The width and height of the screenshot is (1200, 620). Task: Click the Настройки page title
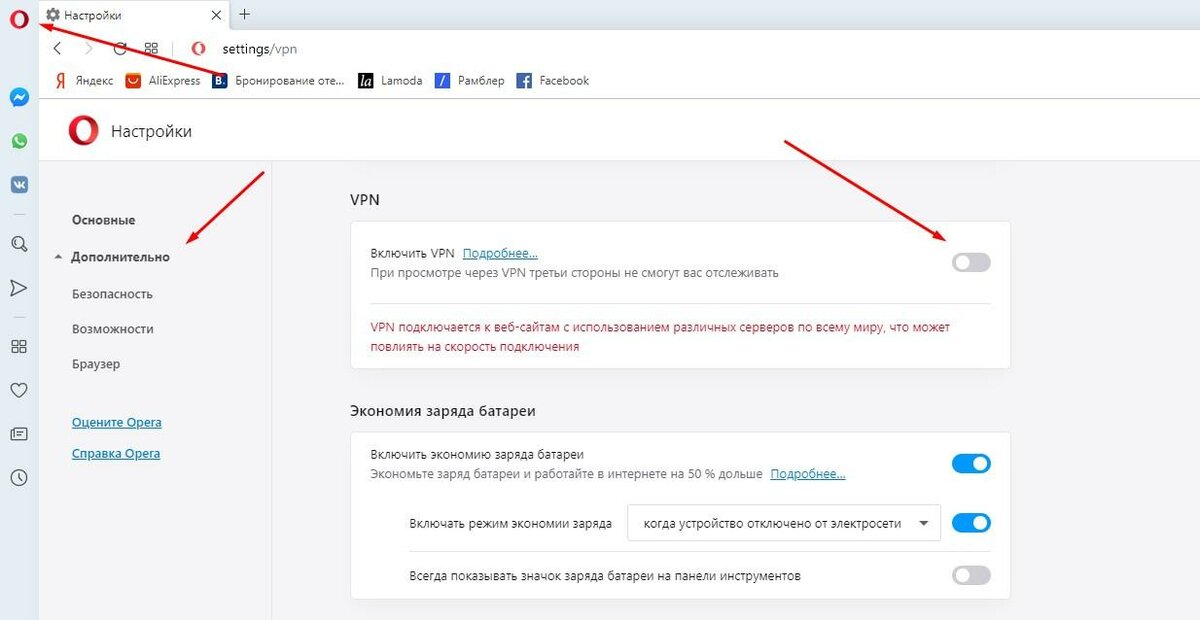tap(151, 131)
